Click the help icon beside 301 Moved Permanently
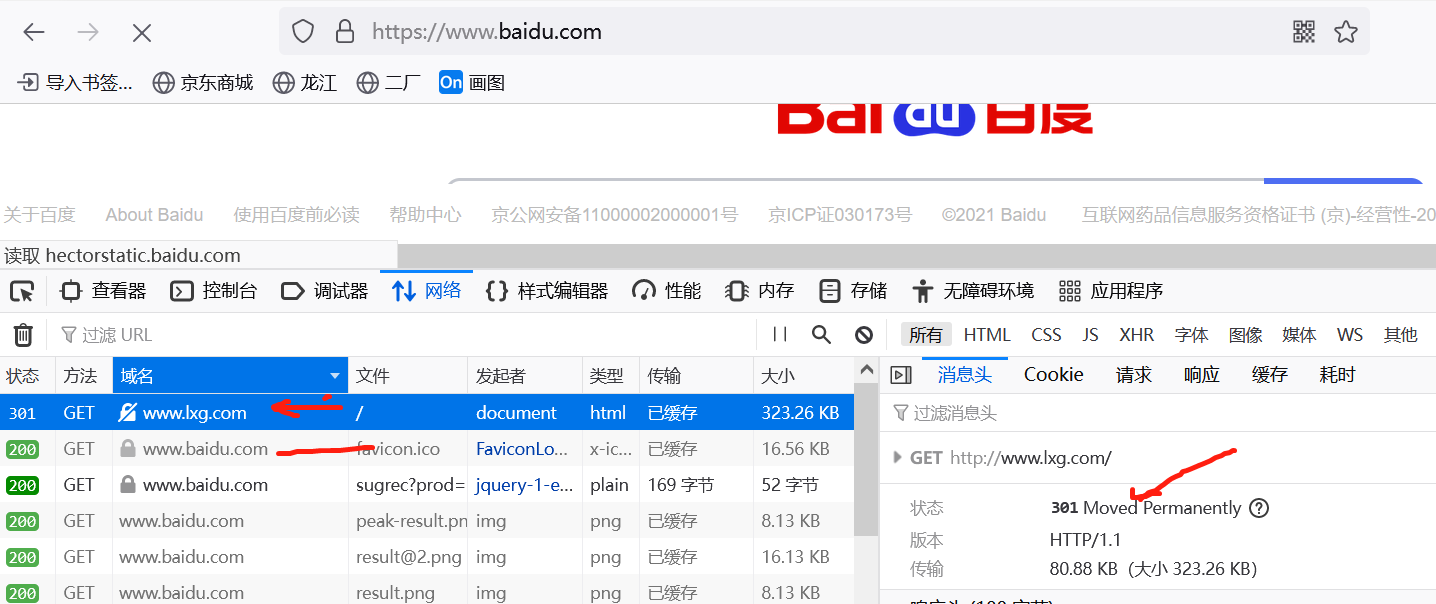 [x=1260, y=508]
